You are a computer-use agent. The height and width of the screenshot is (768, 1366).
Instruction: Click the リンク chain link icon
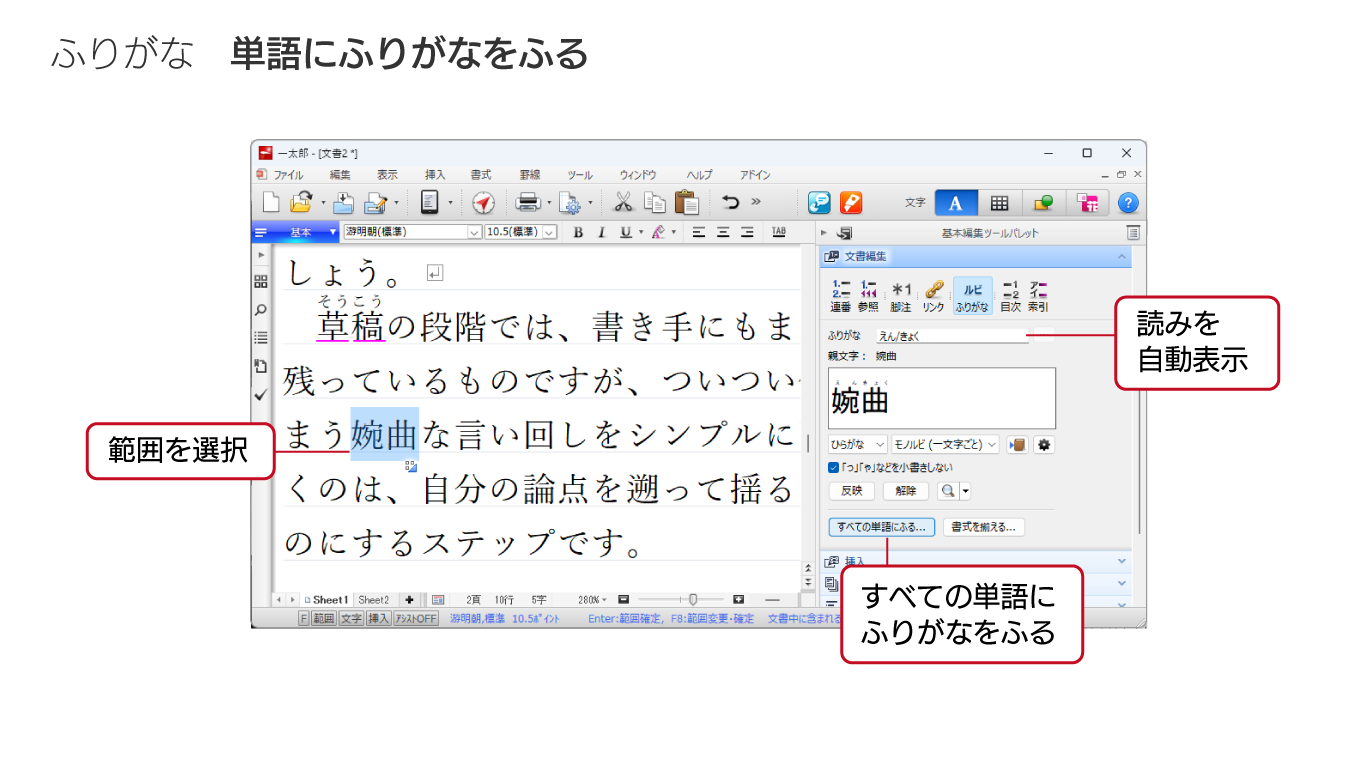934,296
